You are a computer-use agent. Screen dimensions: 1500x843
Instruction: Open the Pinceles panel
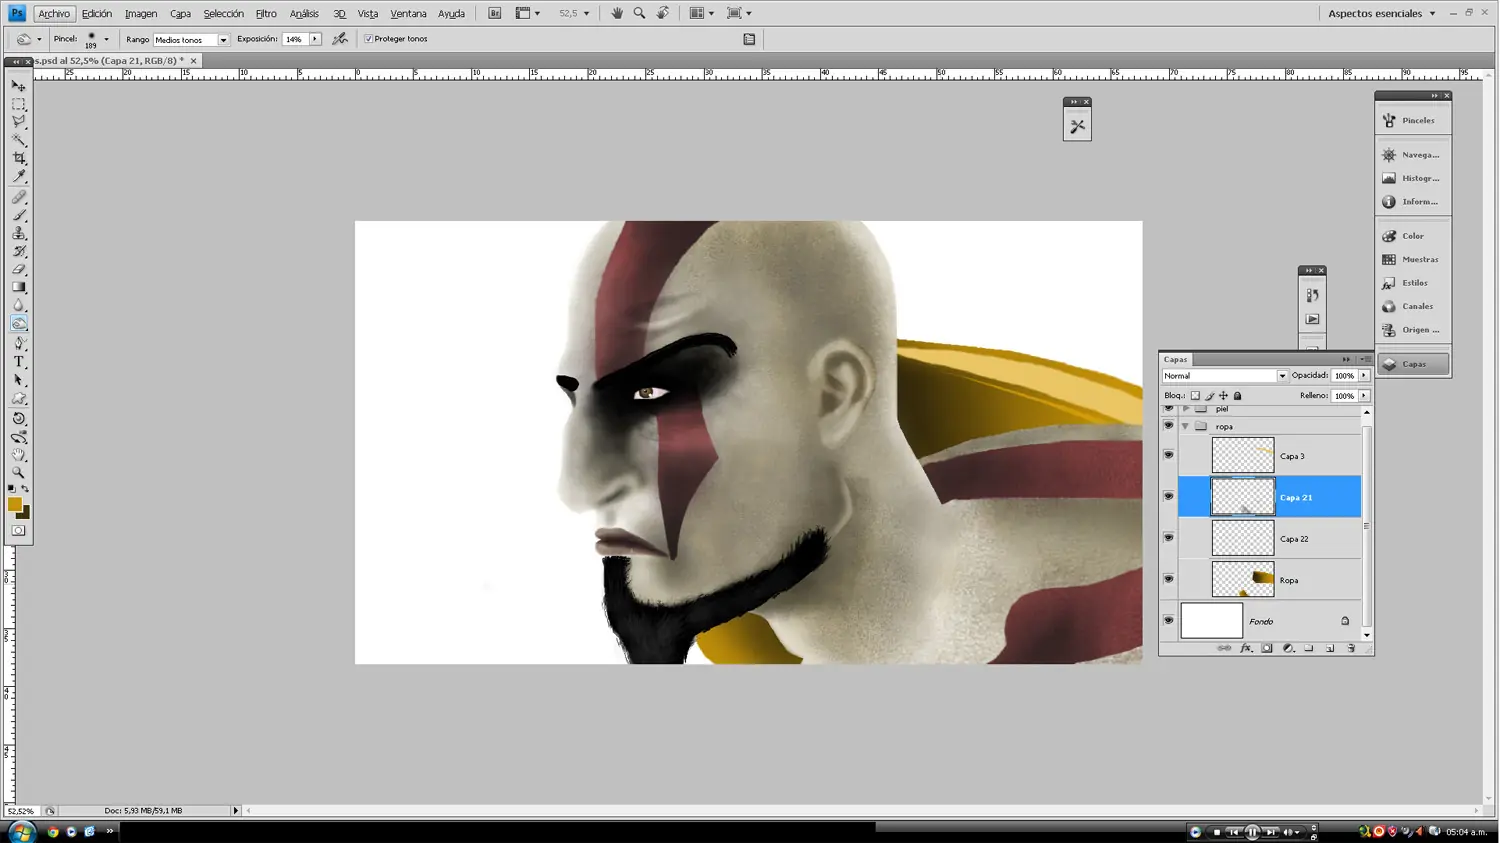1413,121
